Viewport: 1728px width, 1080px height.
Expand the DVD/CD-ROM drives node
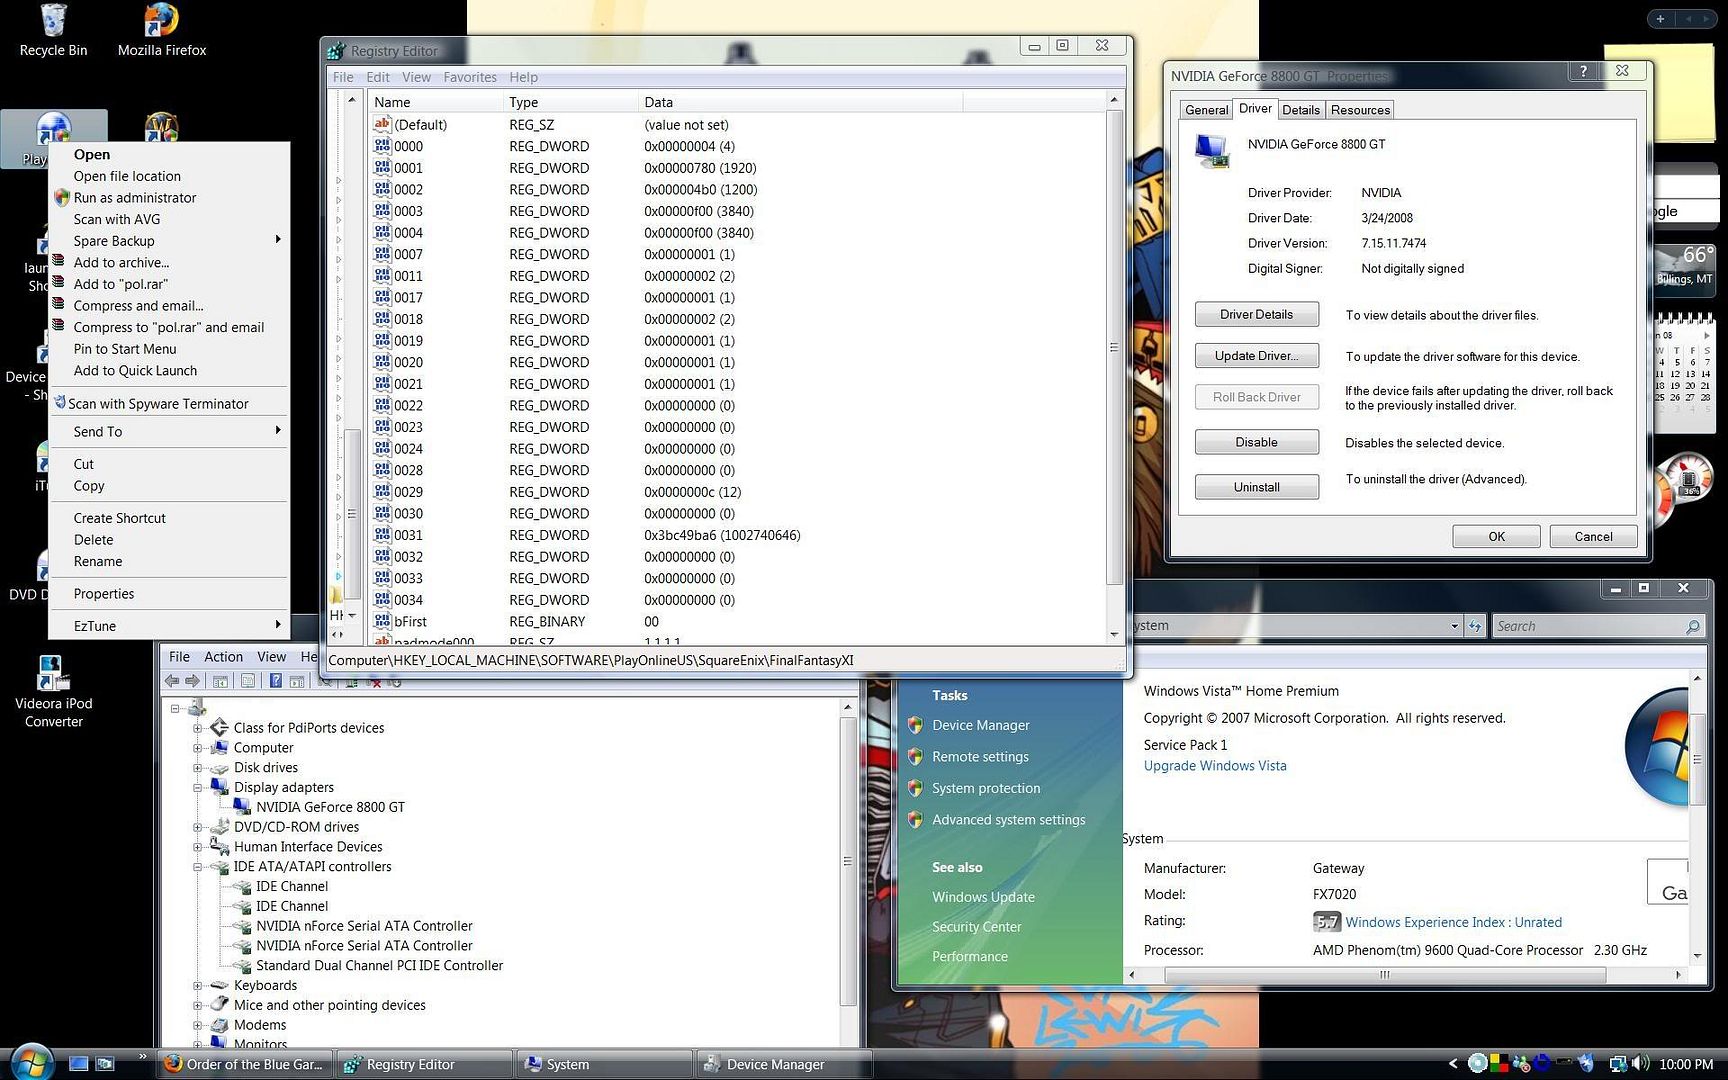(197, 827)
